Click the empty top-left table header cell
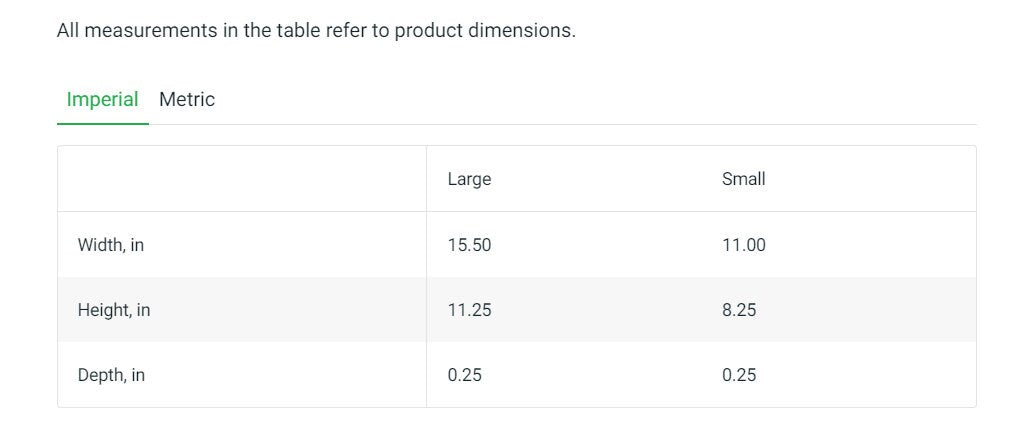The image size is (1031, 445). tap(242, 180)
